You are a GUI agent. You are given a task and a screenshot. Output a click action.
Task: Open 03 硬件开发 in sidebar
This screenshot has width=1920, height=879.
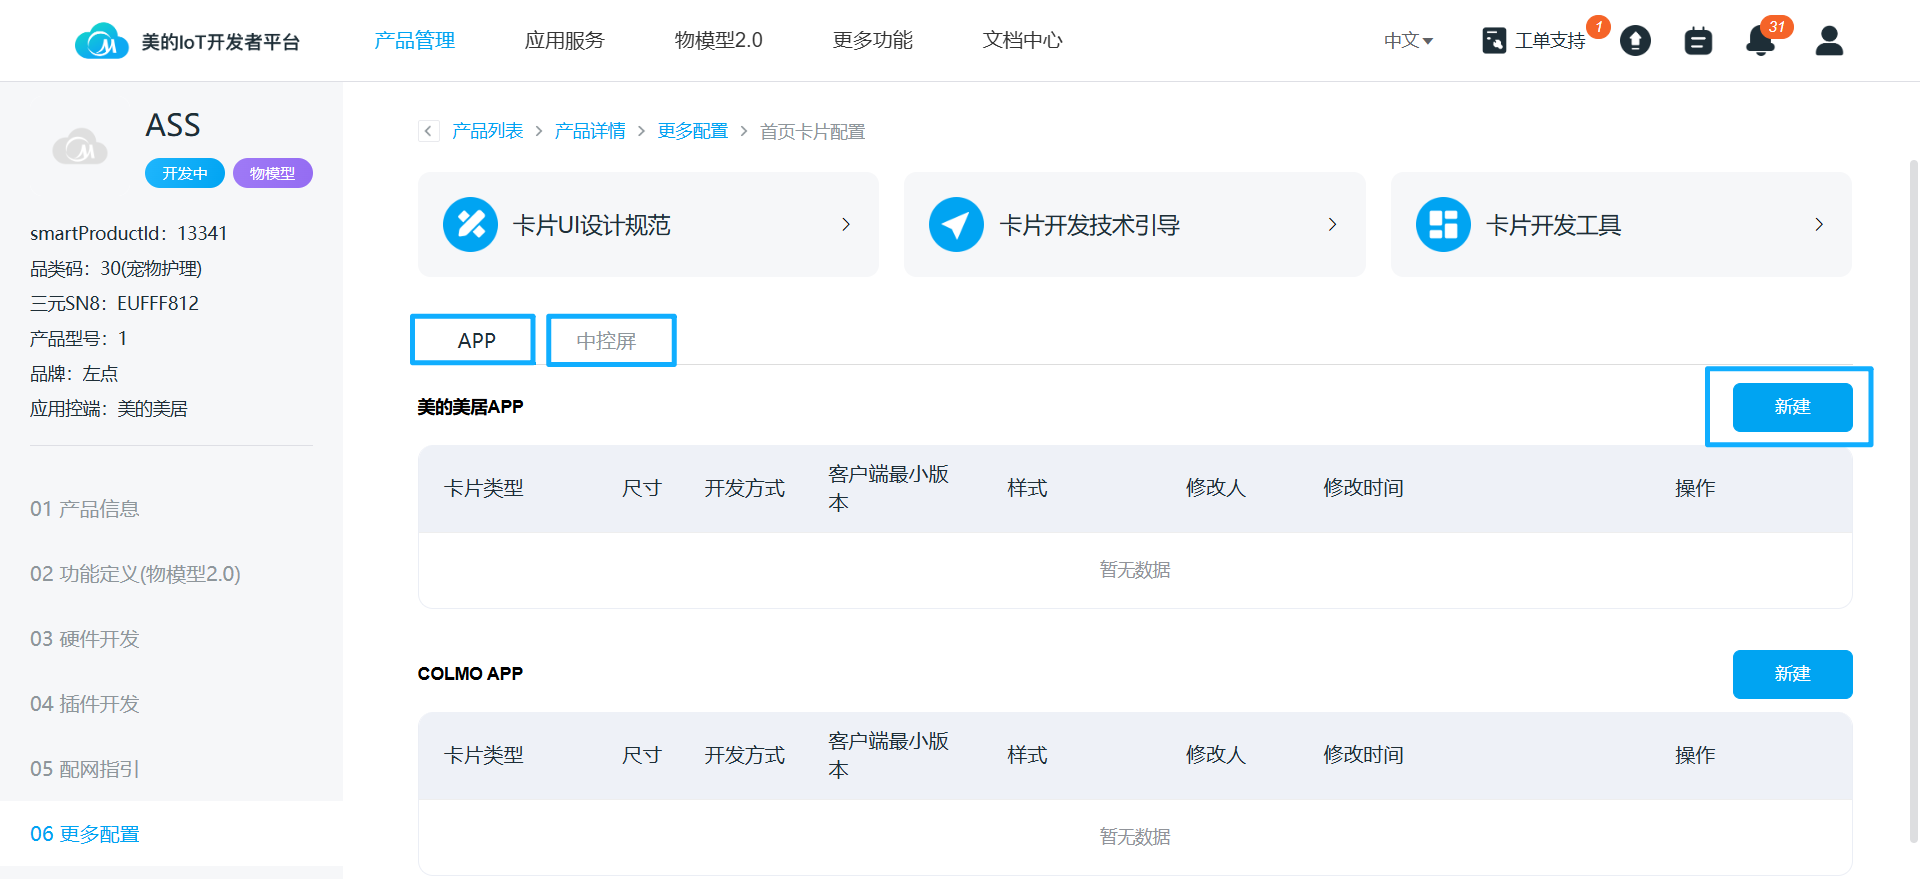(x=85, y=639)
